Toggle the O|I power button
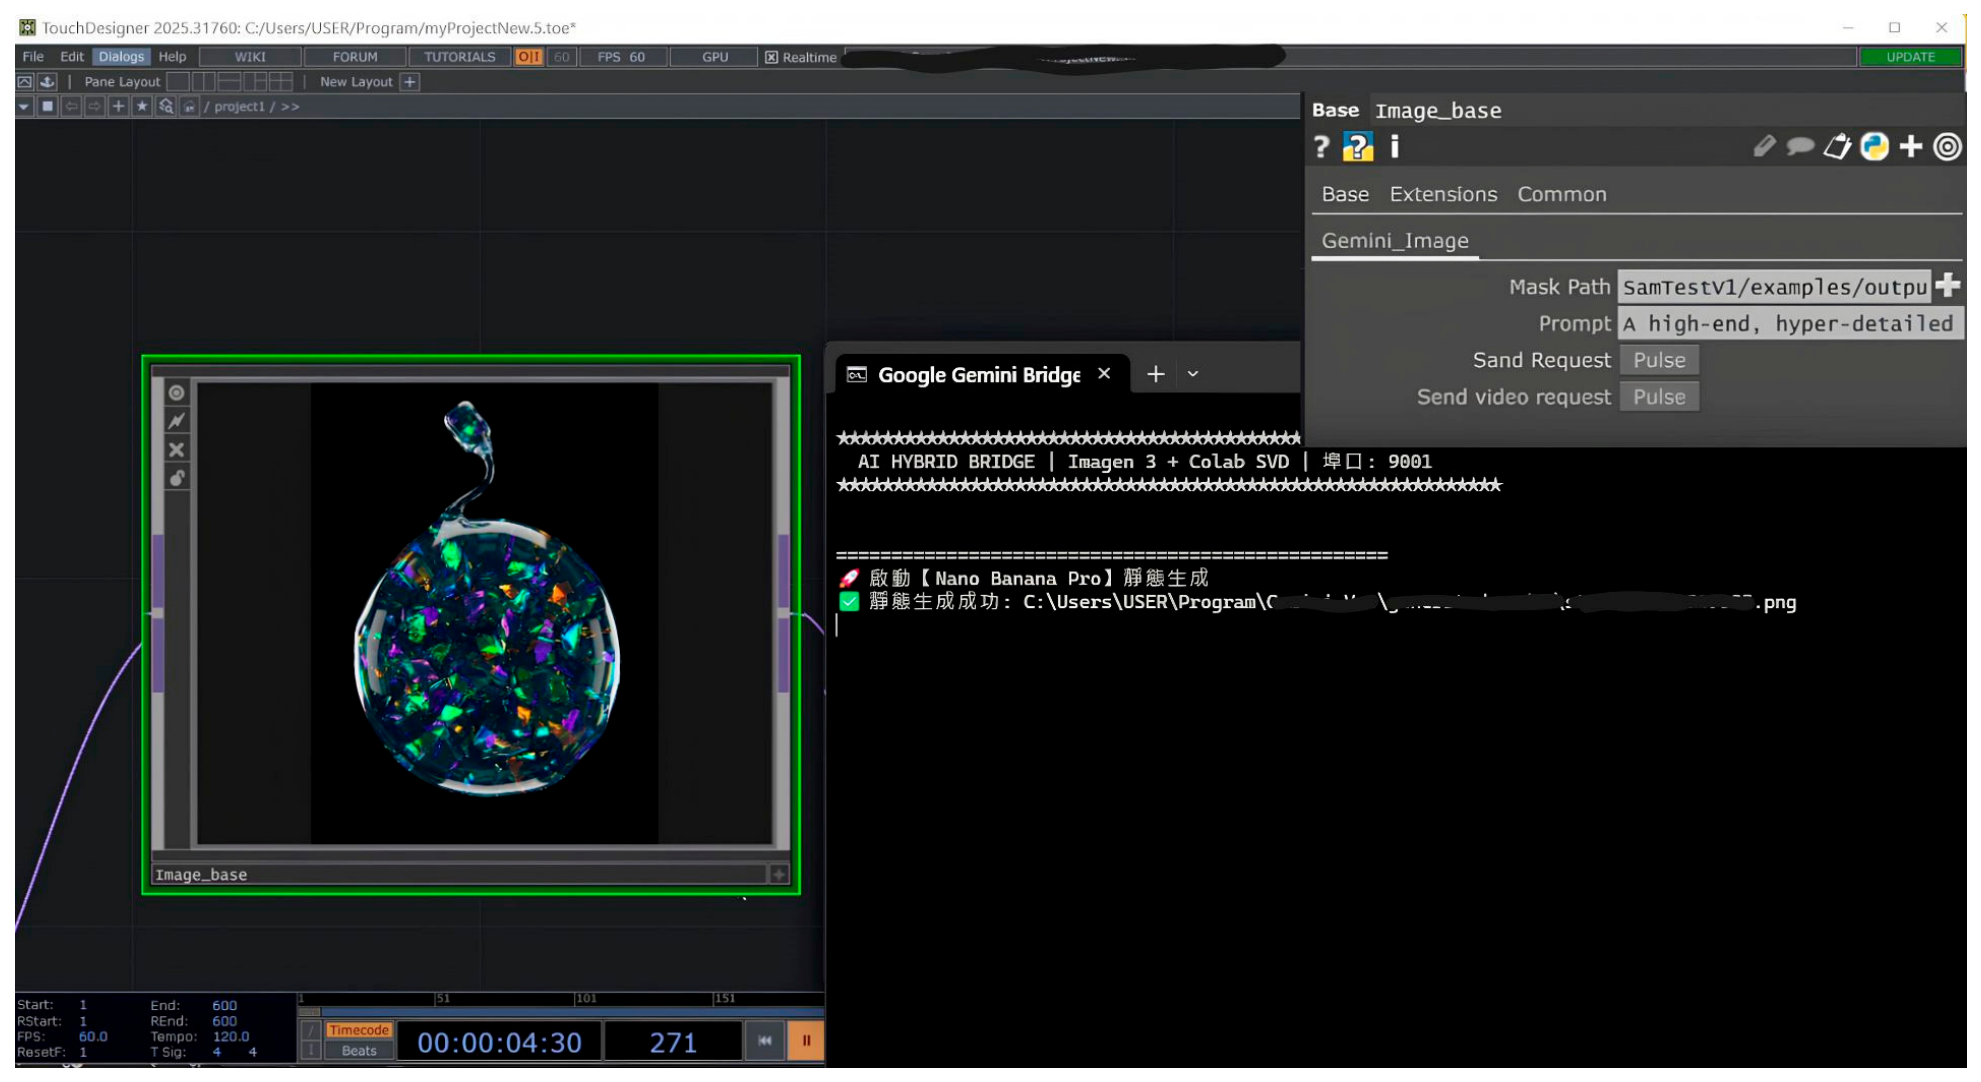Screen dimensions: 1981x1082 (529, 57)
